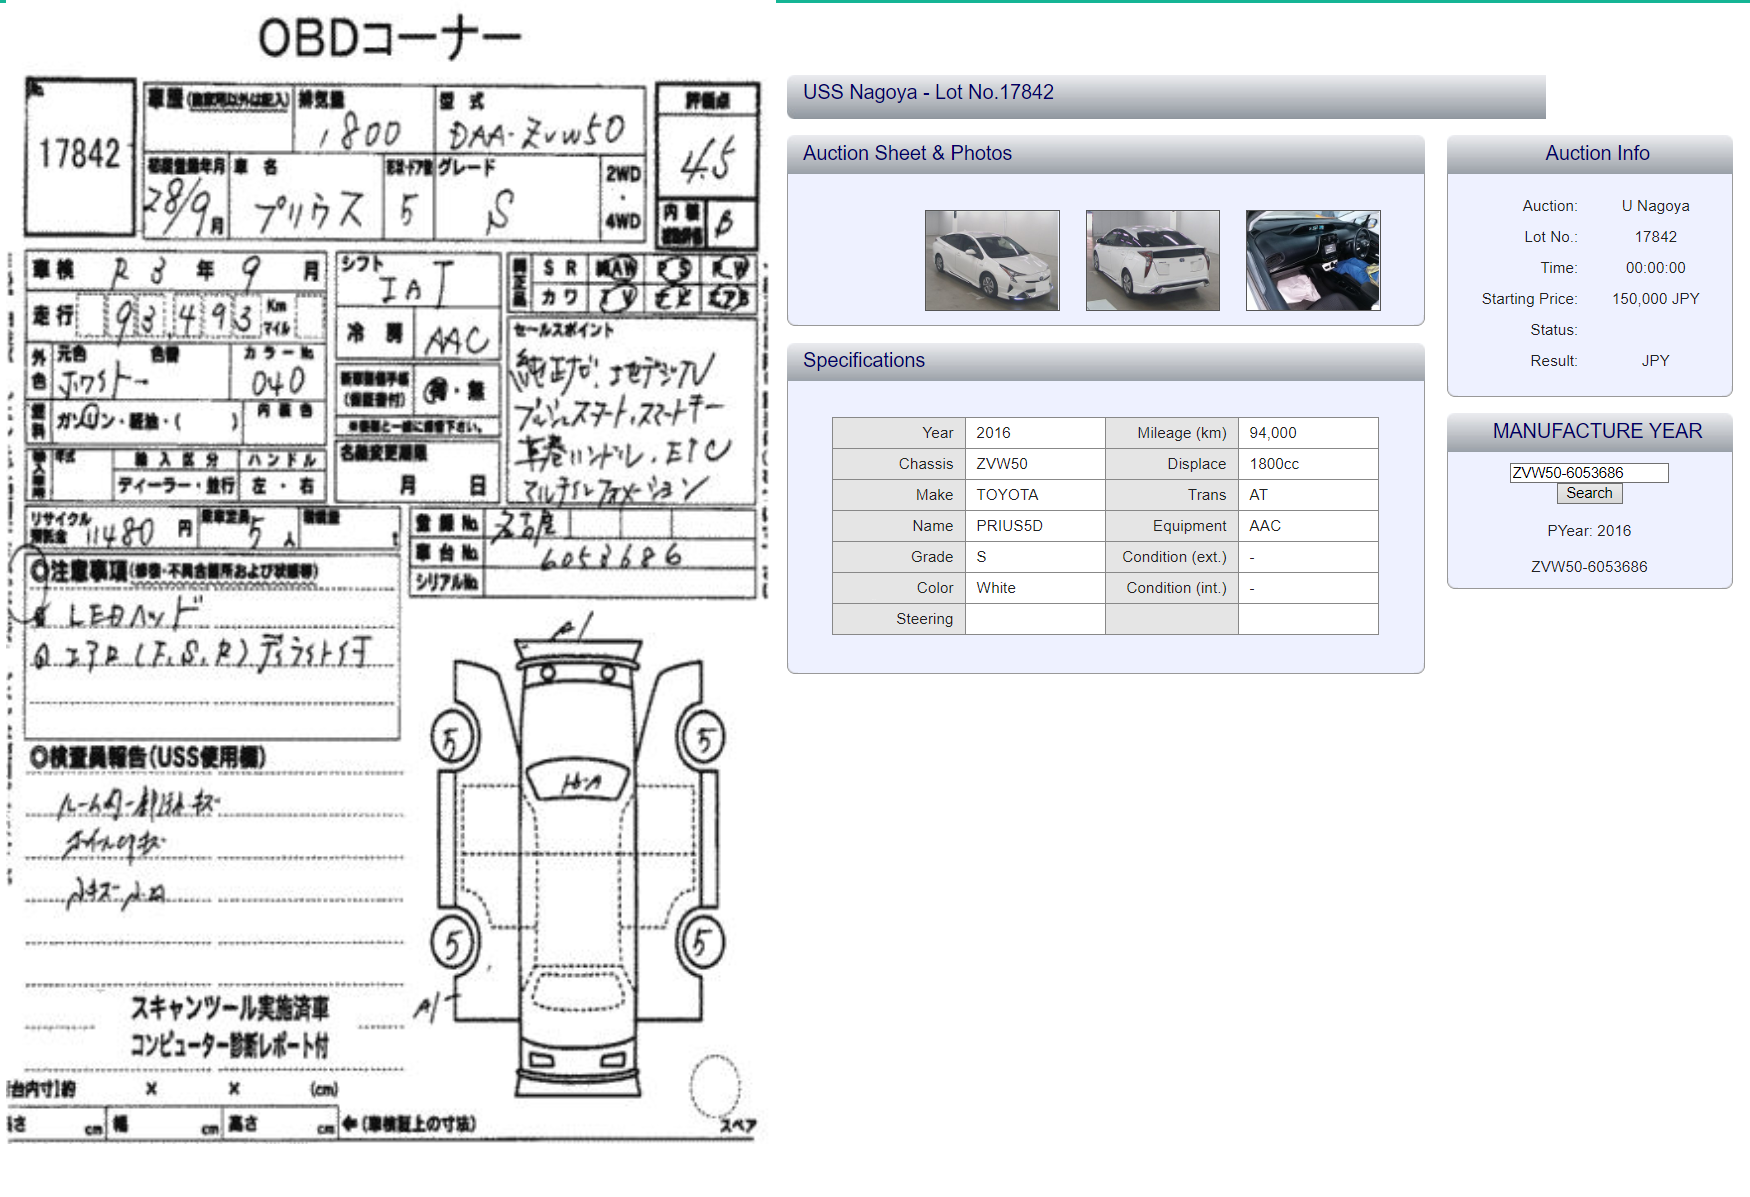Image resolution: width=1750 pixels, height=1197 pixels.
Task: Select the Color value 'White'
Action: click(x=996, y=588)
